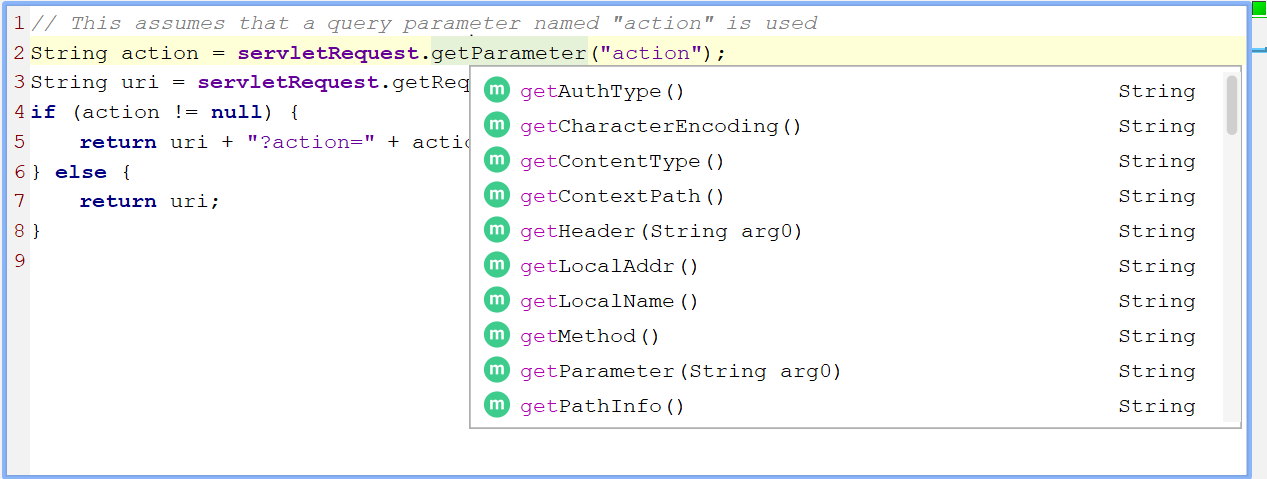Pick the getMethod() suggestion text
The width and height of the screenshot is (1267, 479).
(590, 336)
